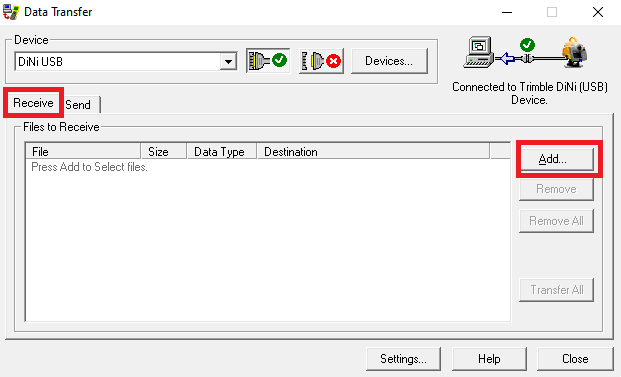Minimize the Data Transfer window

pos(507,12)
